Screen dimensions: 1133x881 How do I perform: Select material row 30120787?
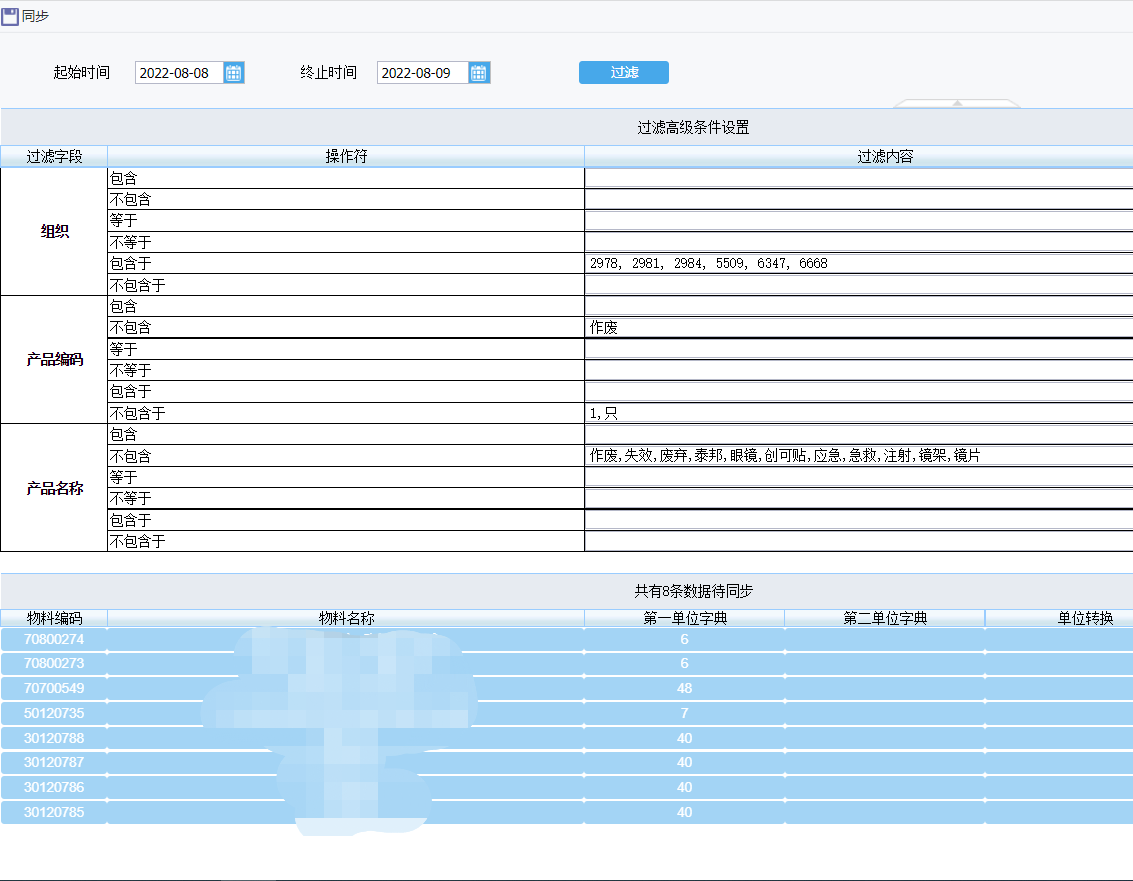pyautogui.click(x=566, y=762)
